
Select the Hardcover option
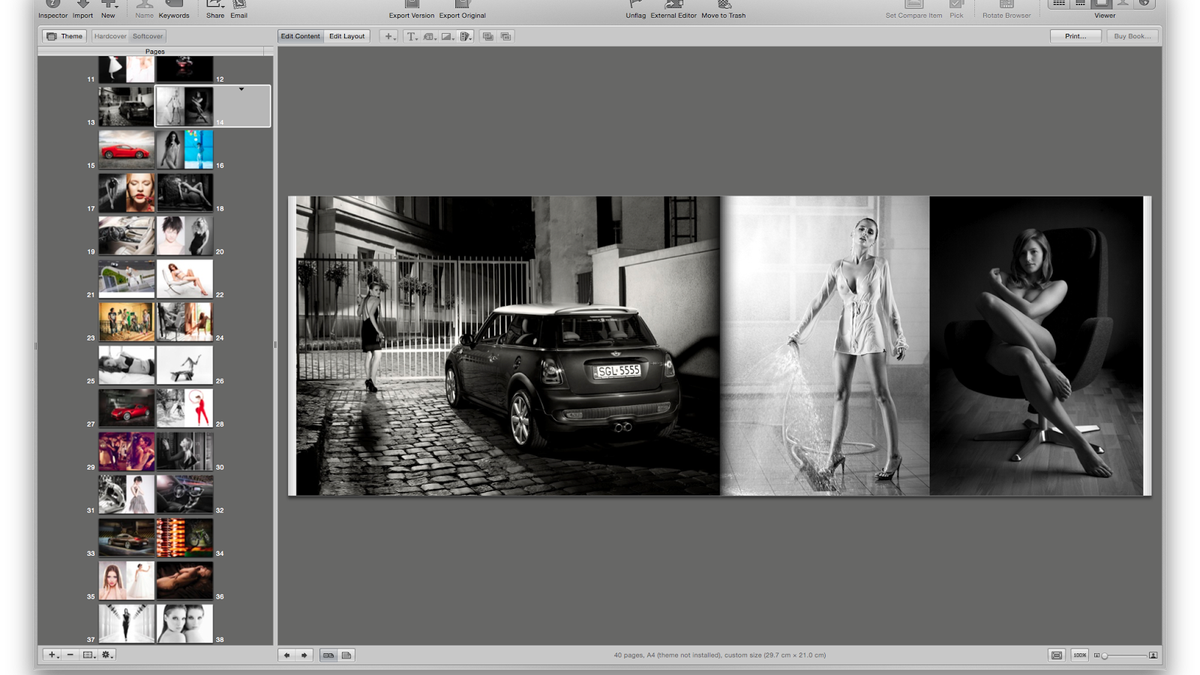(110, 36)
